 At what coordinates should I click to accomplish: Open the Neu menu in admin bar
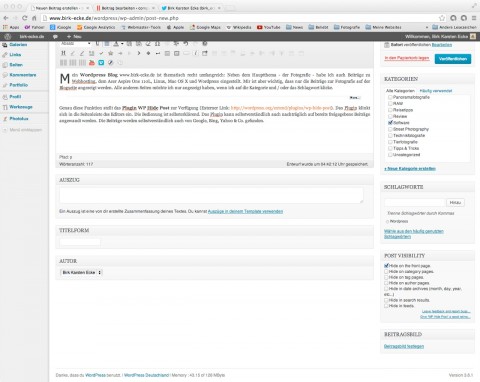point(74,36)
